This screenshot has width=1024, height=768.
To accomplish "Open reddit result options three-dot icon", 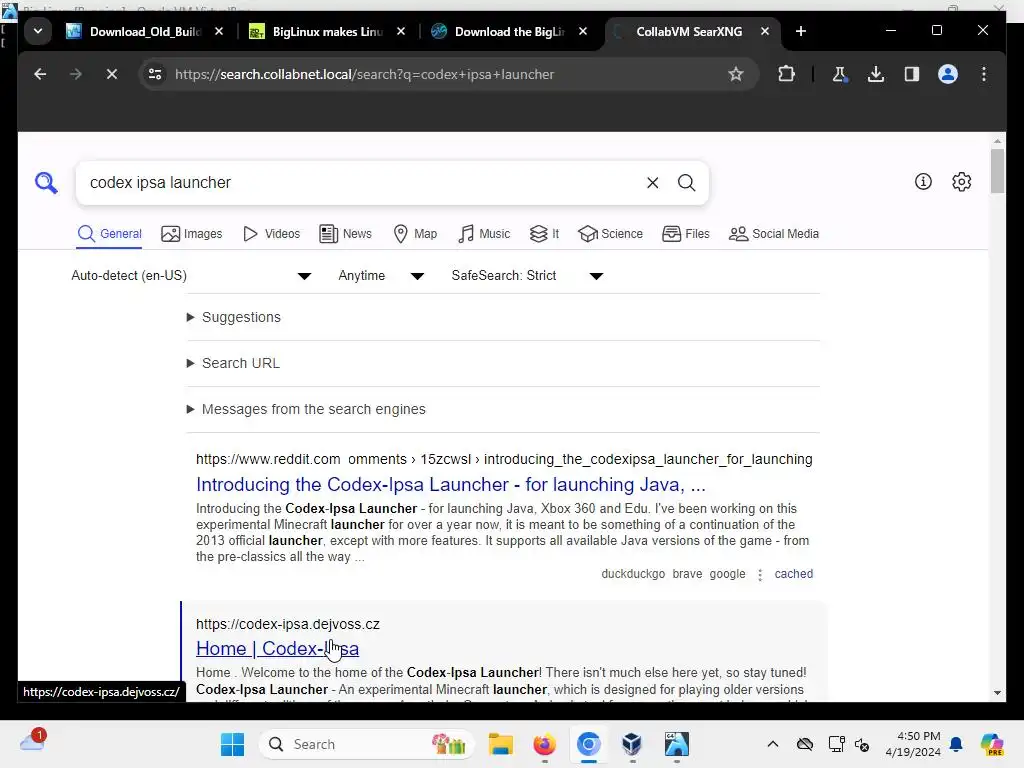I will point(760,575).
